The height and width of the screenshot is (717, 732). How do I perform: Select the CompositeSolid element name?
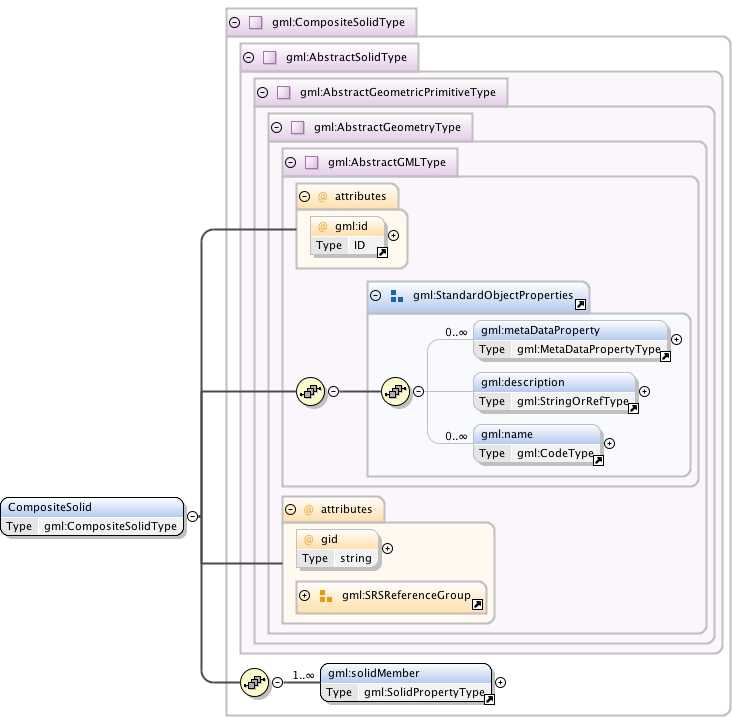(x=50, y=507)
